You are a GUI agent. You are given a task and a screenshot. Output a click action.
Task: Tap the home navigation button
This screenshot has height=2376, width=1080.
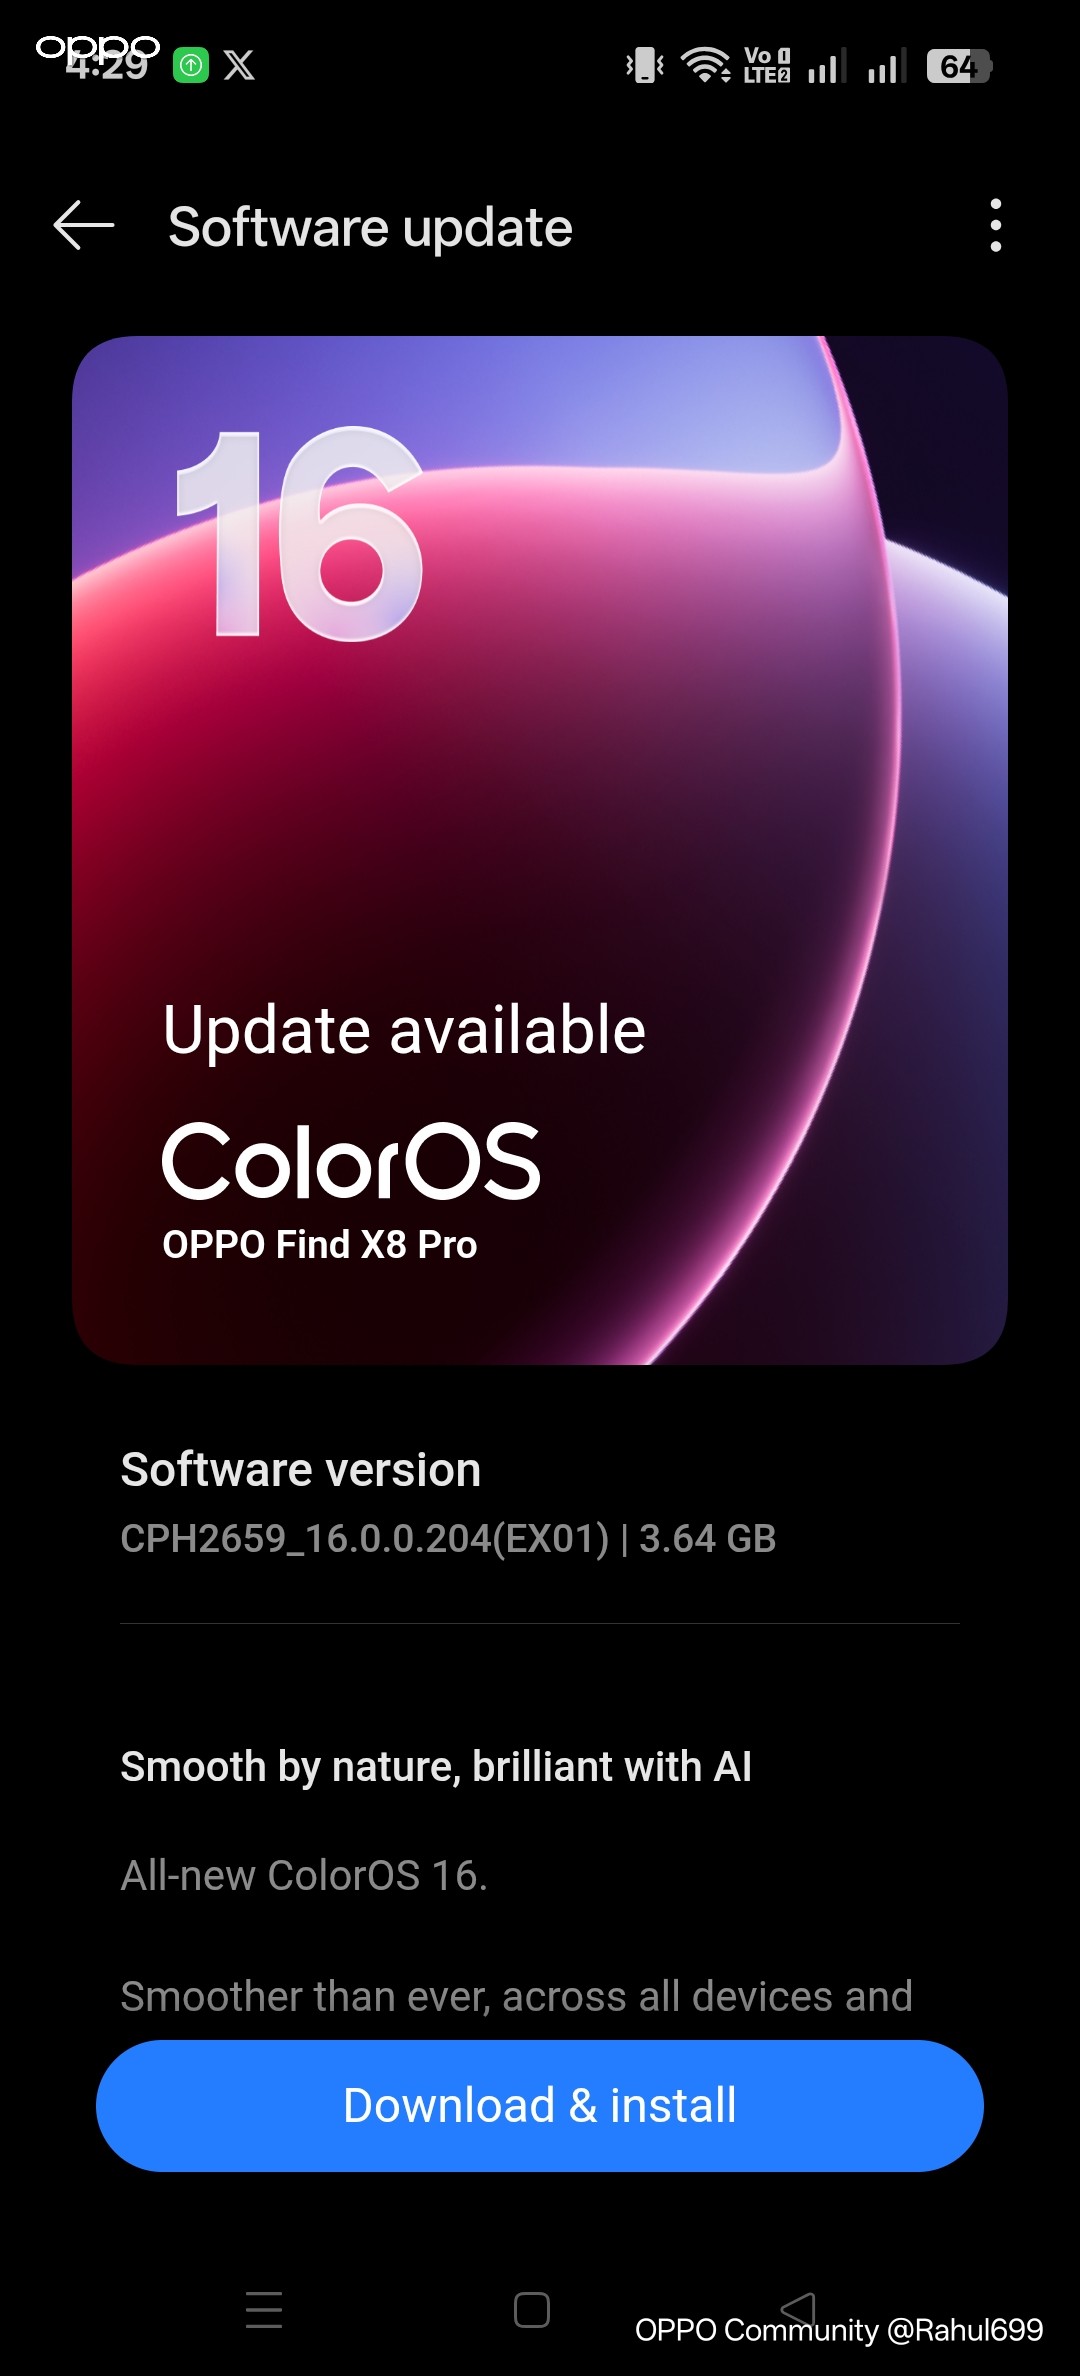coord(532,2309)
